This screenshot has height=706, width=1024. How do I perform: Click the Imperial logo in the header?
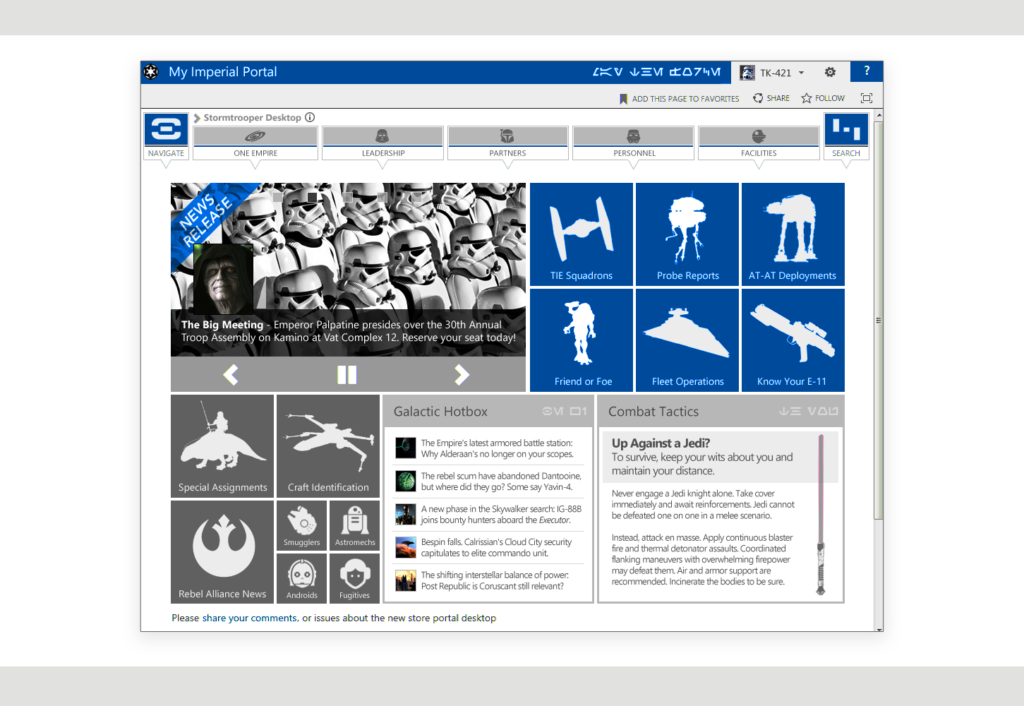point(152,72)
